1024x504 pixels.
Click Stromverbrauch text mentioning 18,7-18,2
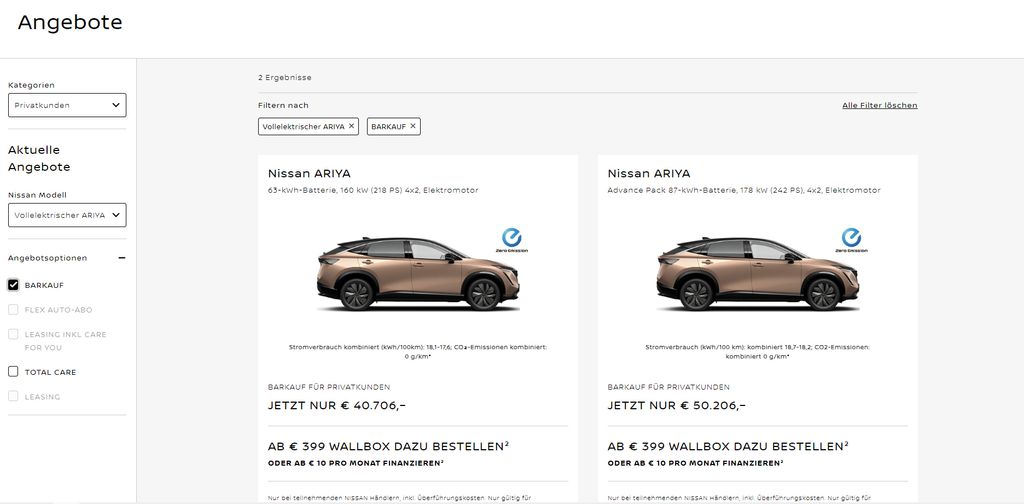[x=757, y=352]
